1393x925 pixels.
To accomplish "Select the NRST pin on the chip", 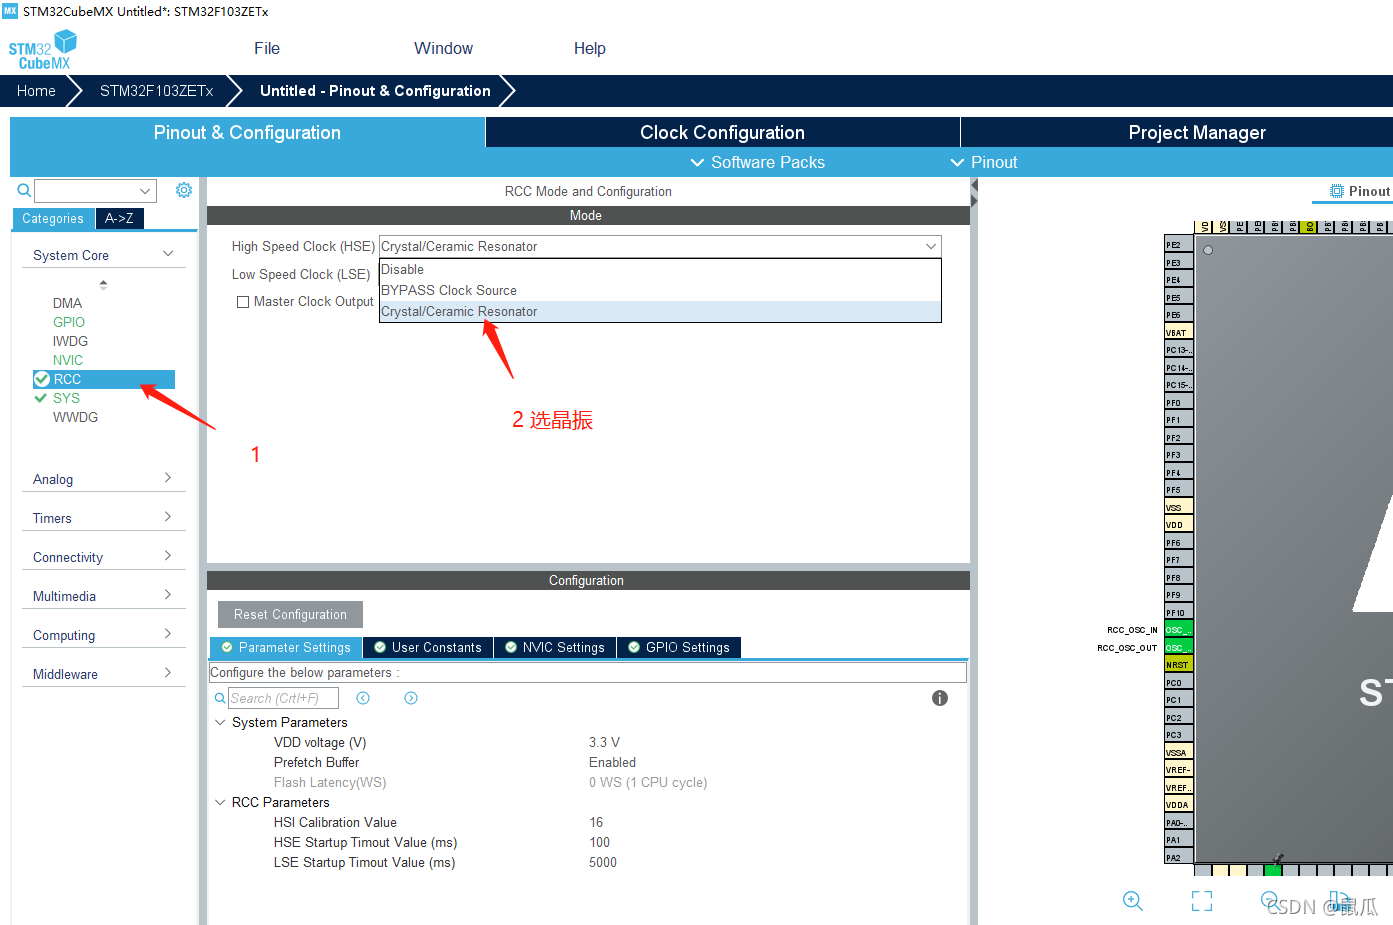I will [1178, 665].
